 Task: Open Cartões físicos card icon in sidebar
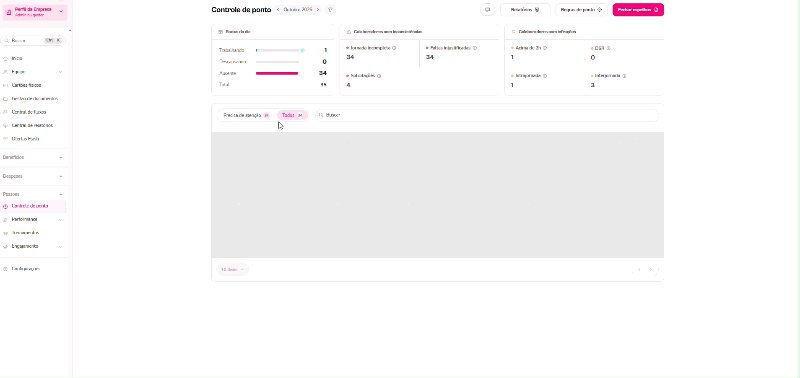6,85
